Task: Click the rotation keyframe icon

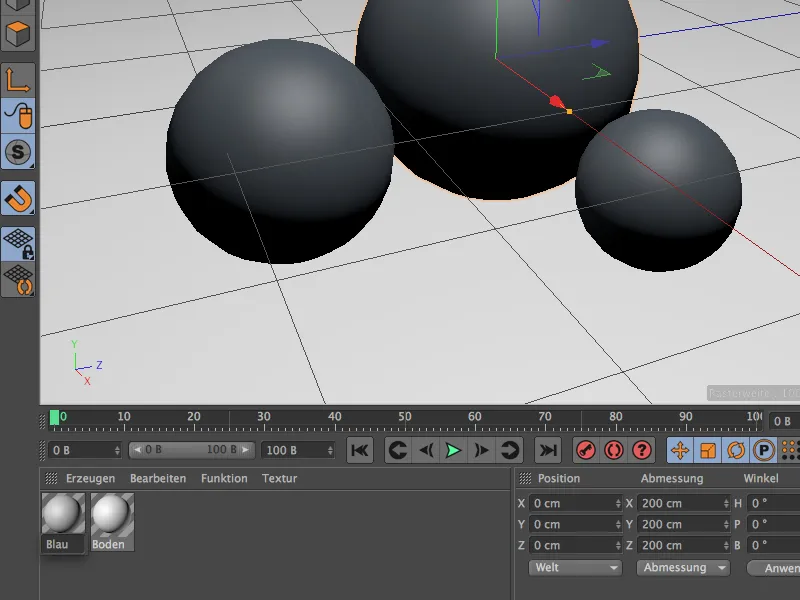Action: click(x=736, y=450)
